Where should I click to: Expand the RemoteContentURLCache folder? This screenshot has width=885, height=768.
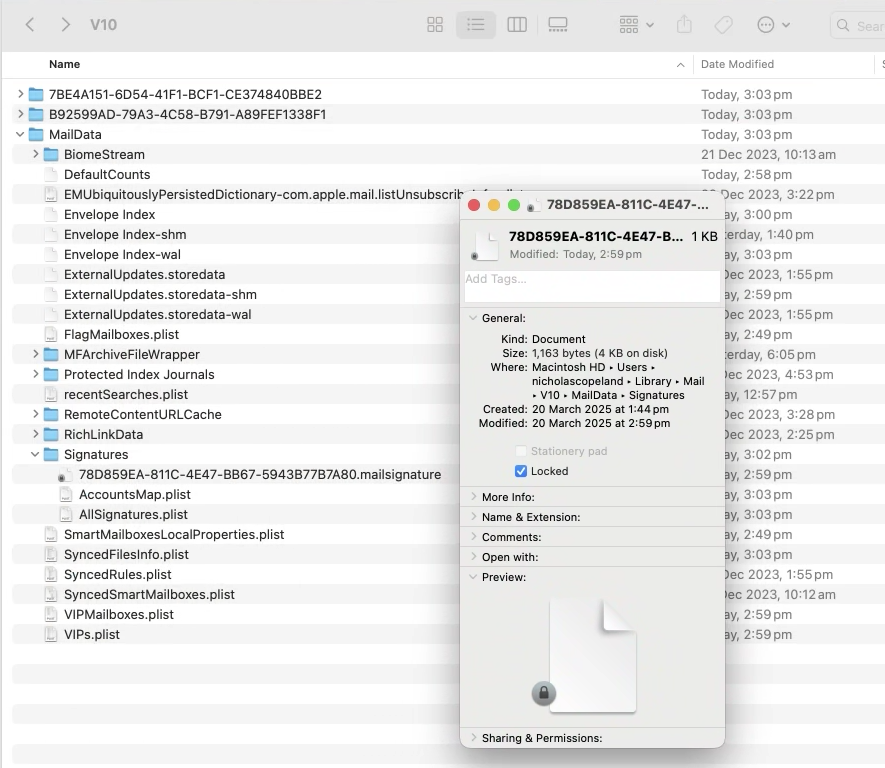tap(36, 414)
